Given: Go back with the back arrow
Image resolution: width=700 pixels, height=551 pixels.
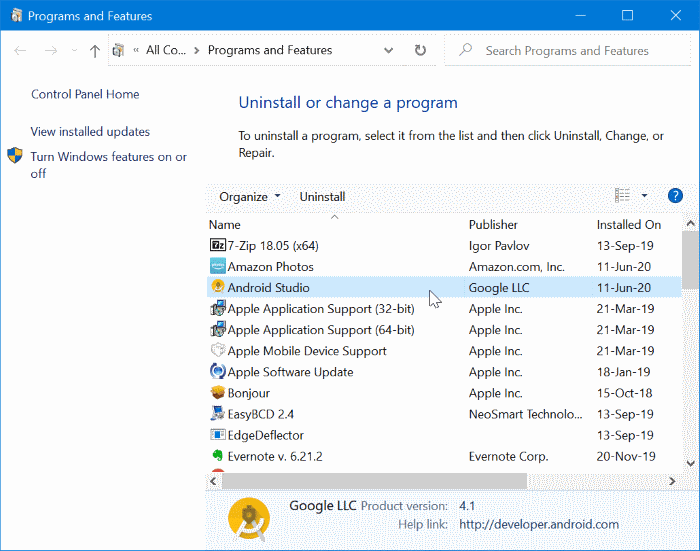Looking at the screenshot, I should coord(20,50).
